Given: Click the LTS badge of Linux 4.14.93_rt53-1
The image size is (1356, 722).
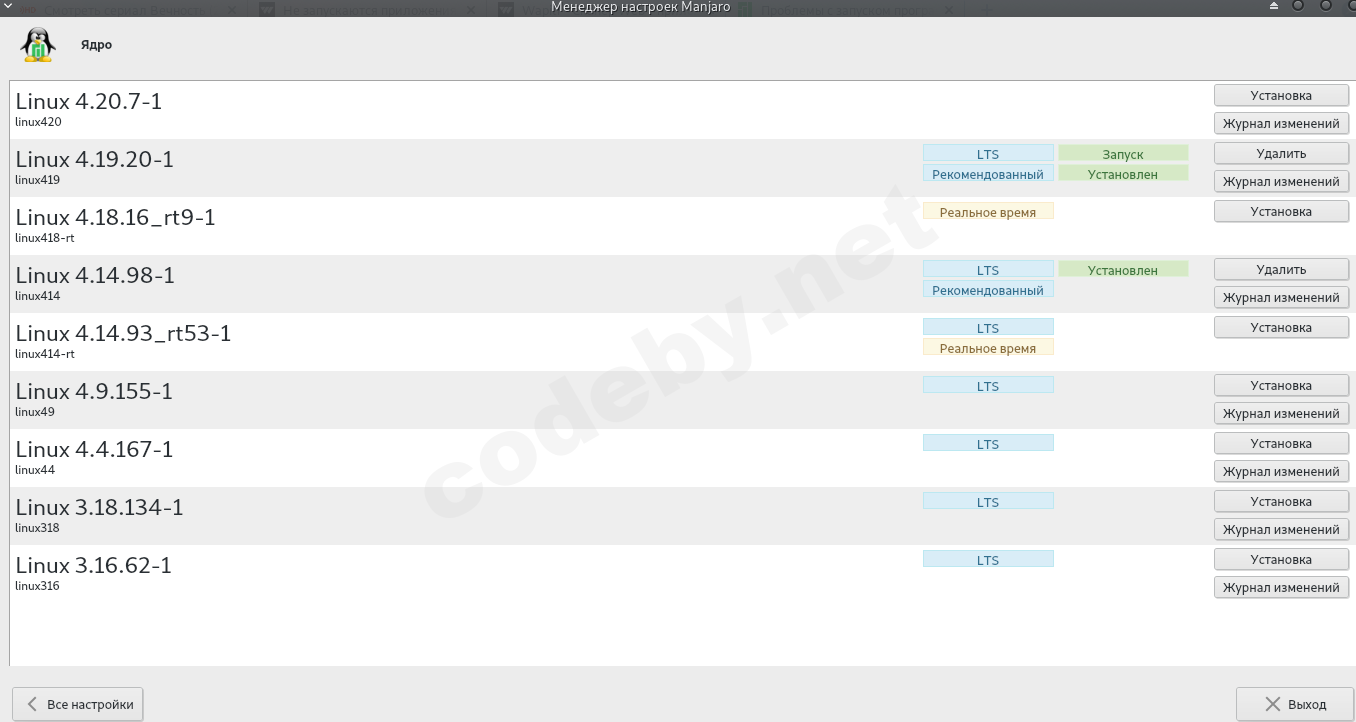Looking at the screenshot, I should coord(988,328).
